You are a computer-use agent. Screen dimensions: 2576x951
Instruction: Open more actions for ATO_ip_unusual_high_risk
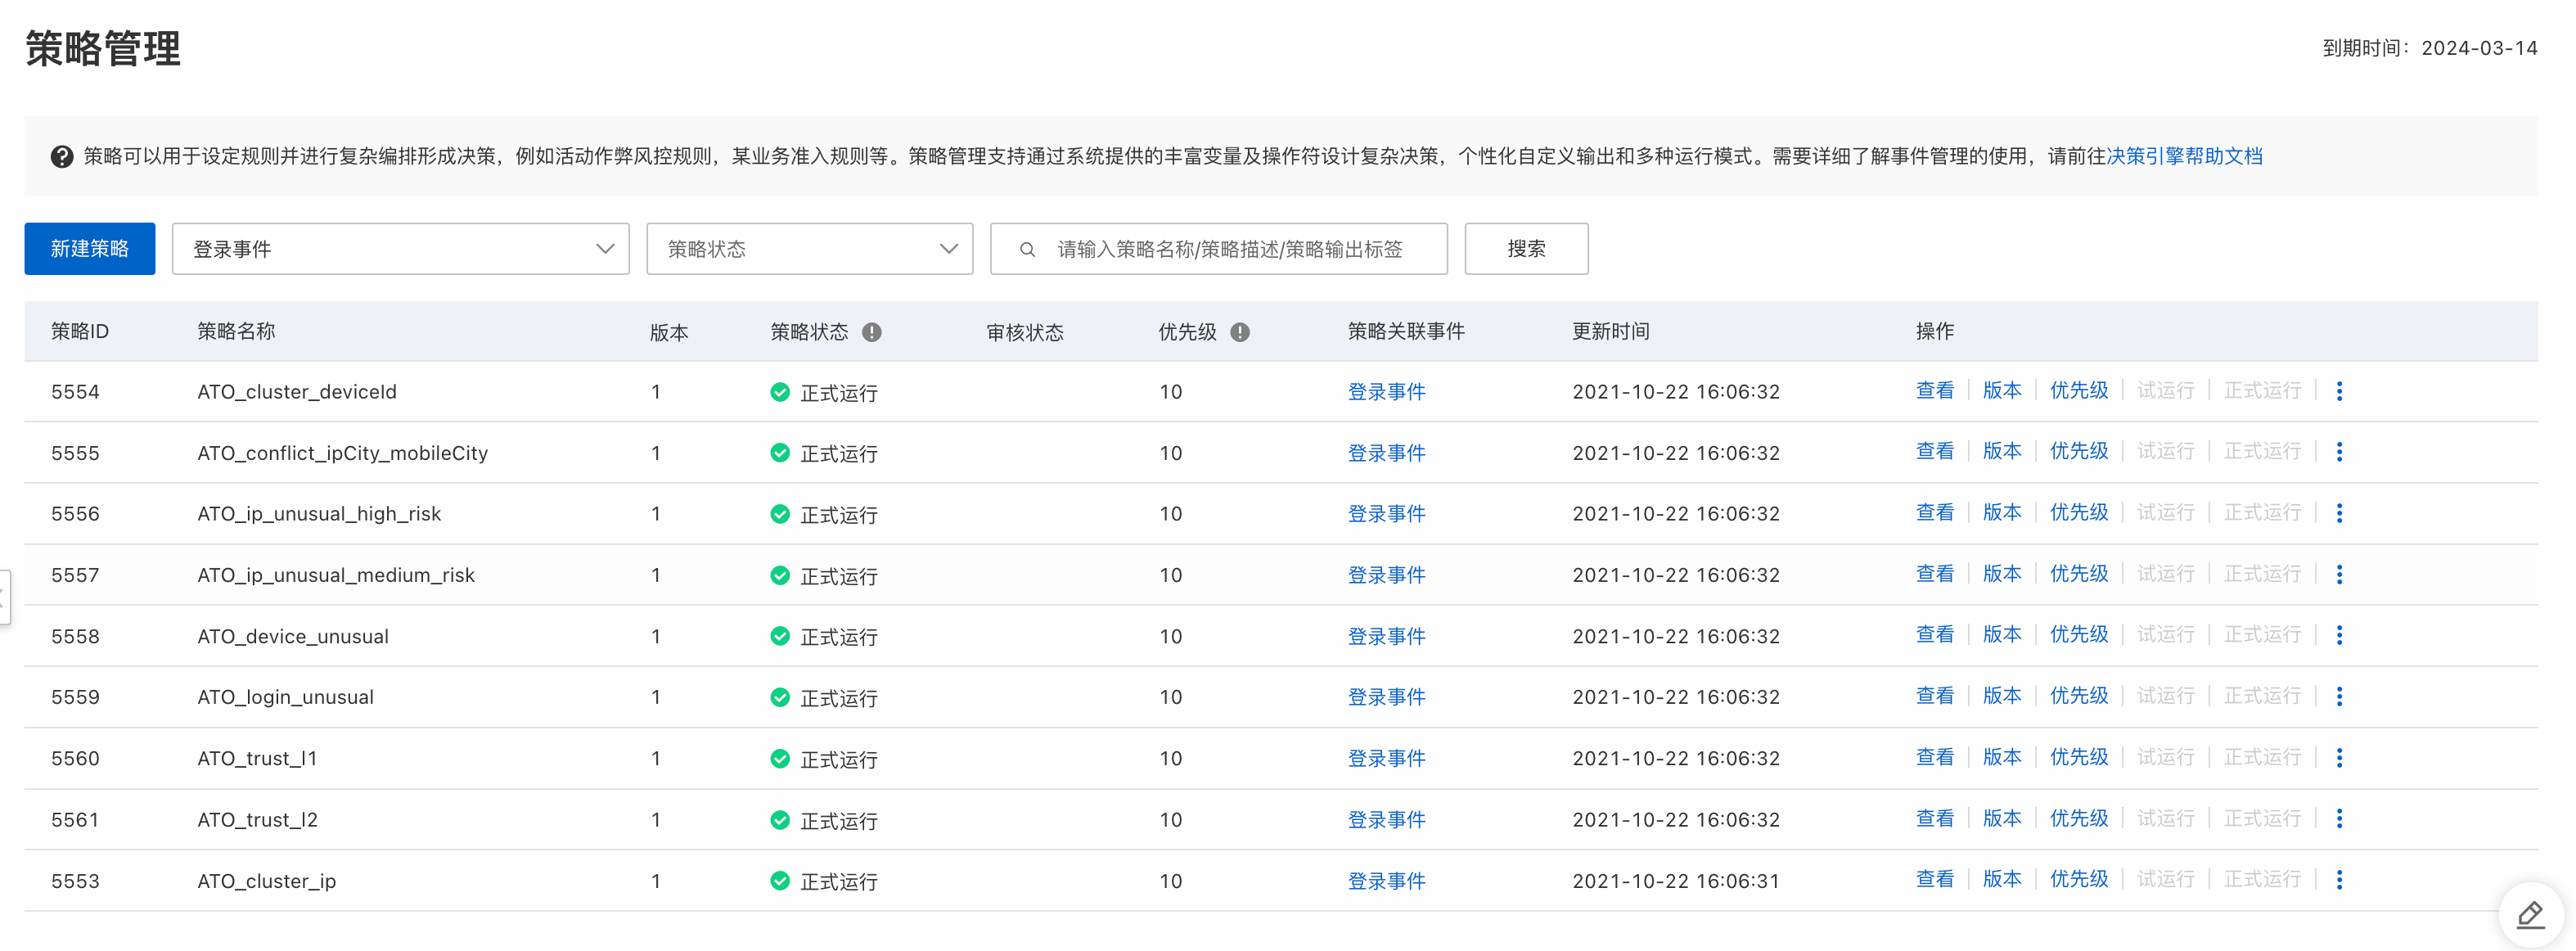click(2339, 513)
